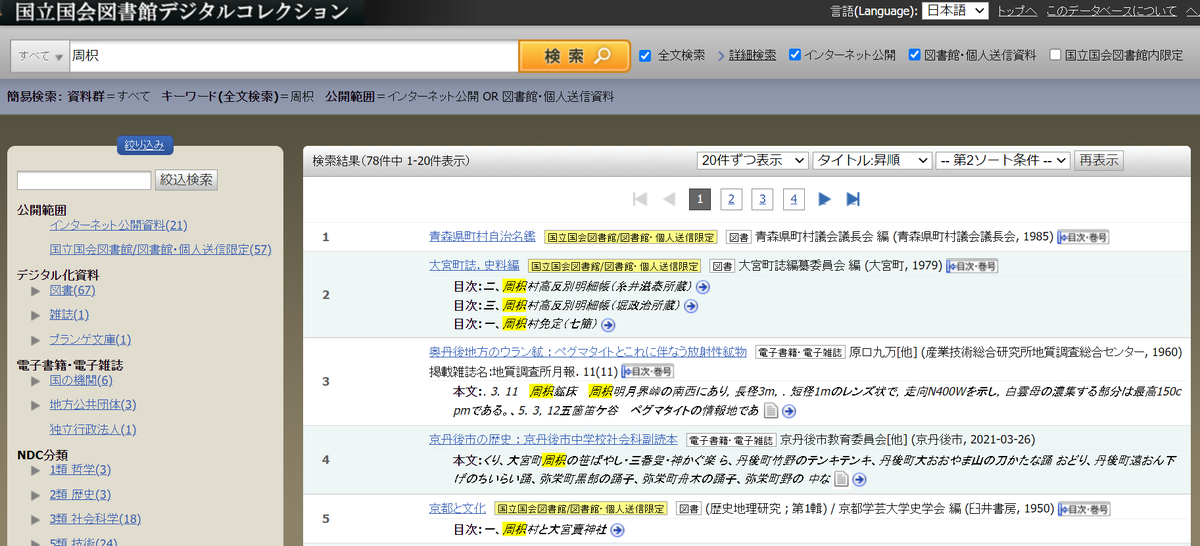Click the next page arrow icon
The image size is (1200, 546).
pyautogui.click(x=825, y=199)
